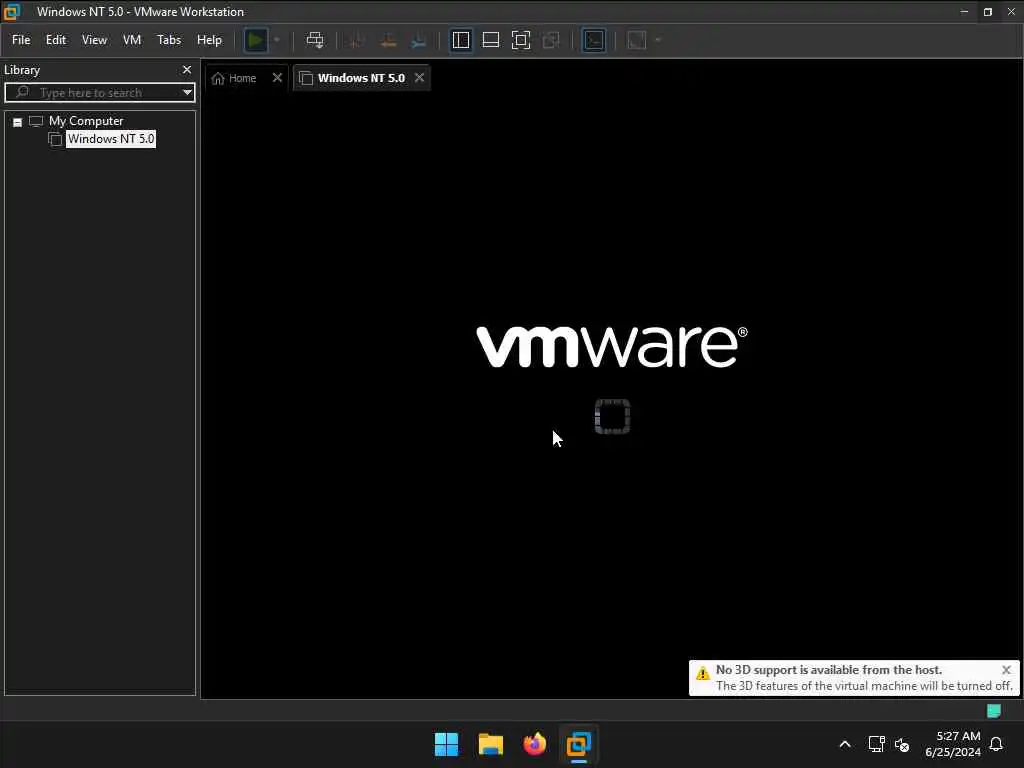The width and height of the screenshot is (1024, 768).
Task: Click the magnifier icon in library search
Action: coord(22,92)
